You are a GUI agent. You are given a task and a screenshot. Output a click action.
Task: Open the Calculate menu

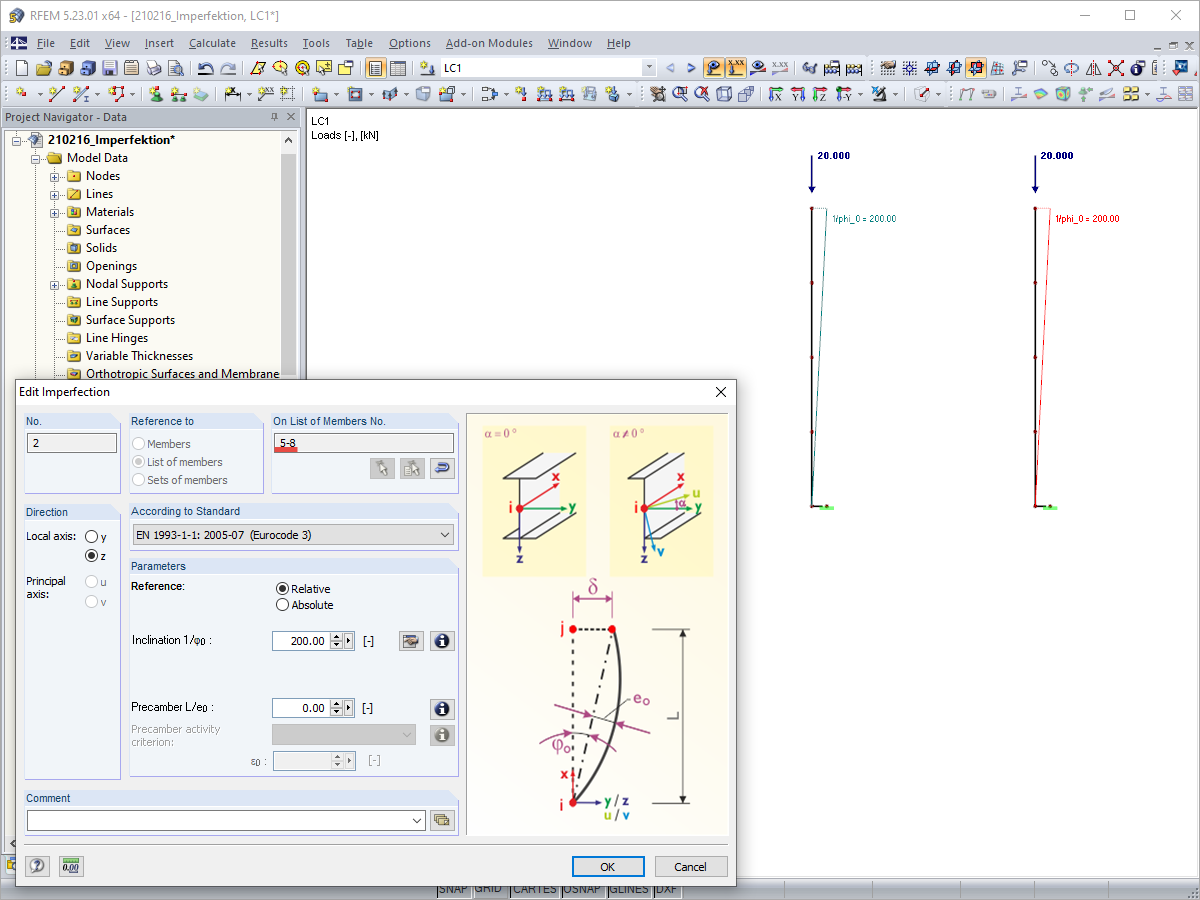[x=212, y=43]
